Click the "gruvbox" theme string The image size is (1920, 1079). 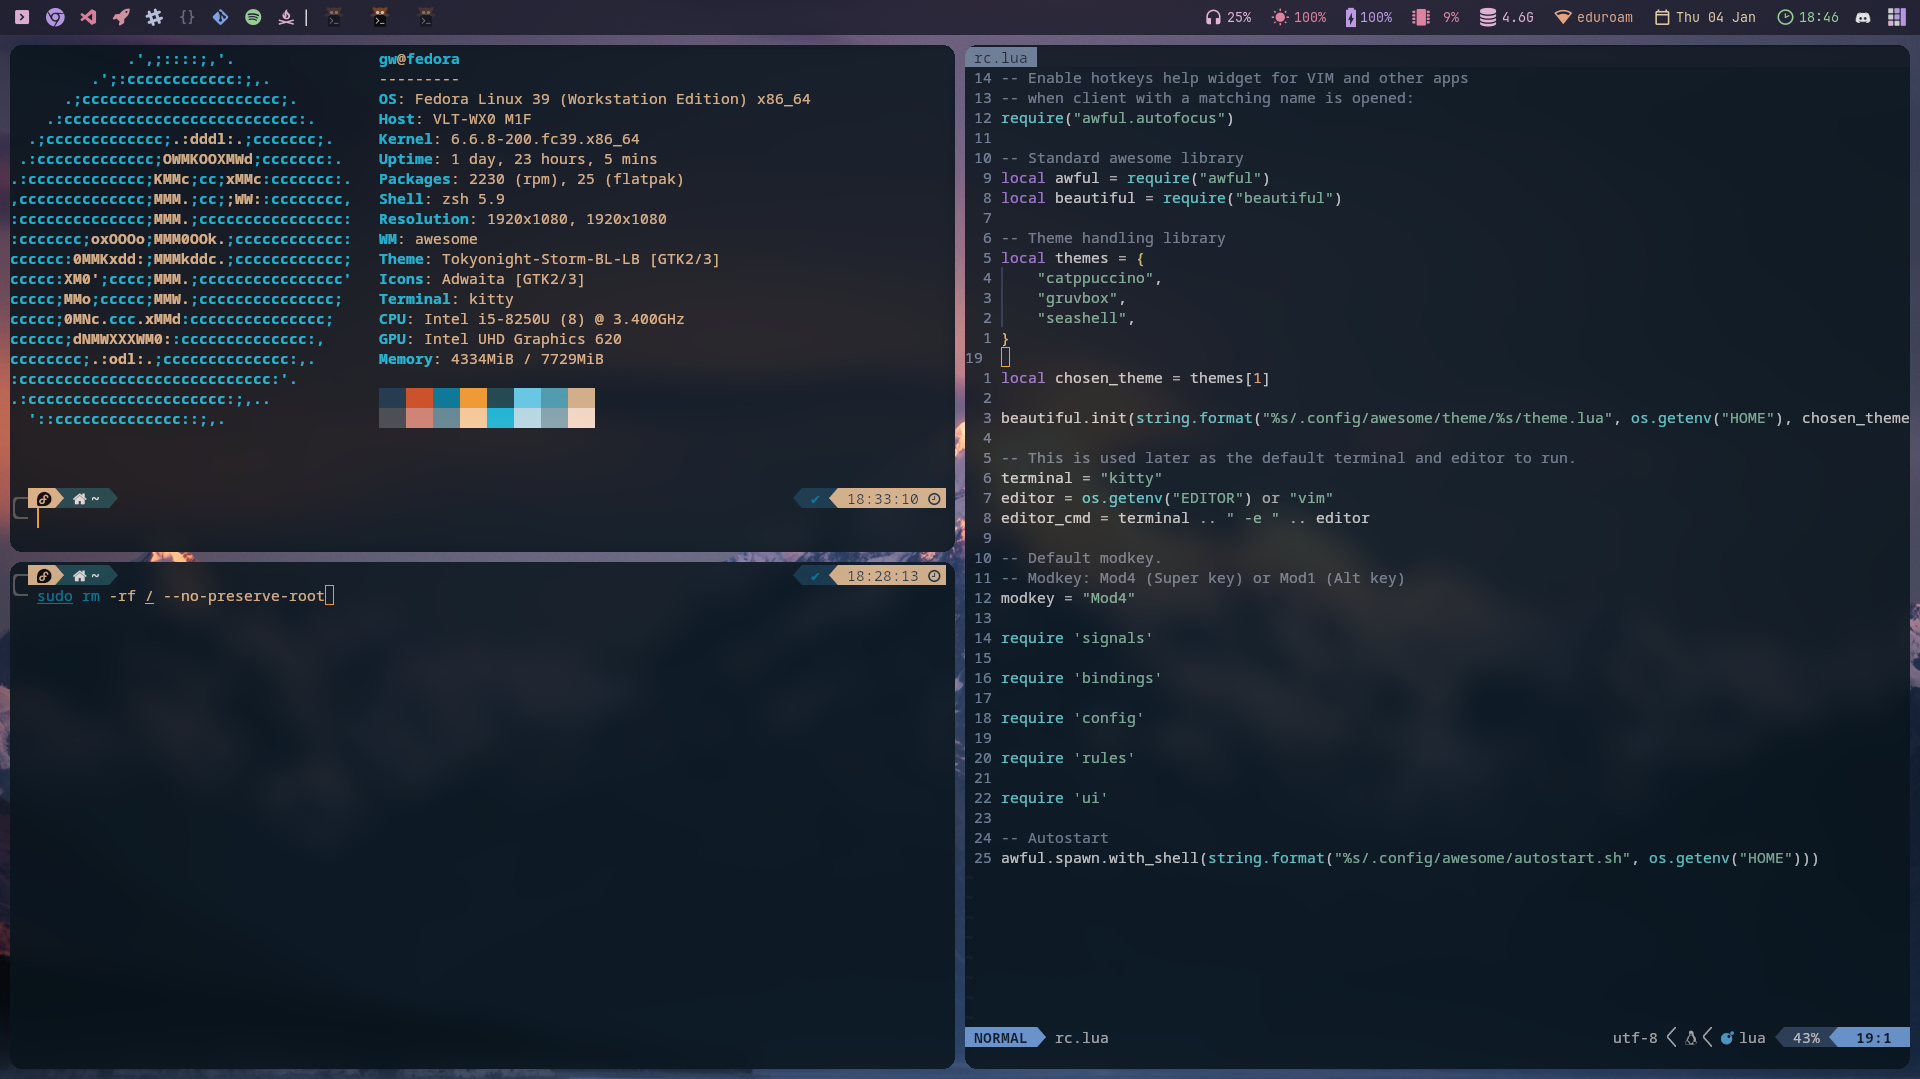[1078, 298]
